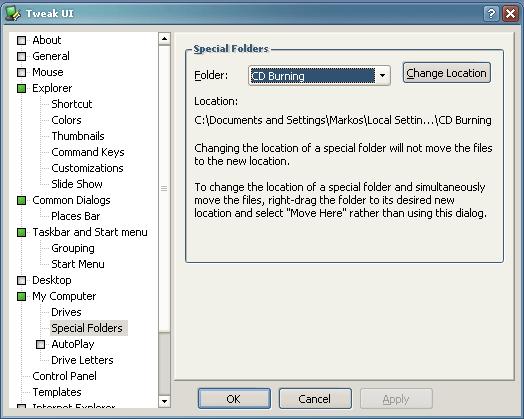The image size is (524, 419).
Task: Open the Customizations page
Action: pos(87,168)
